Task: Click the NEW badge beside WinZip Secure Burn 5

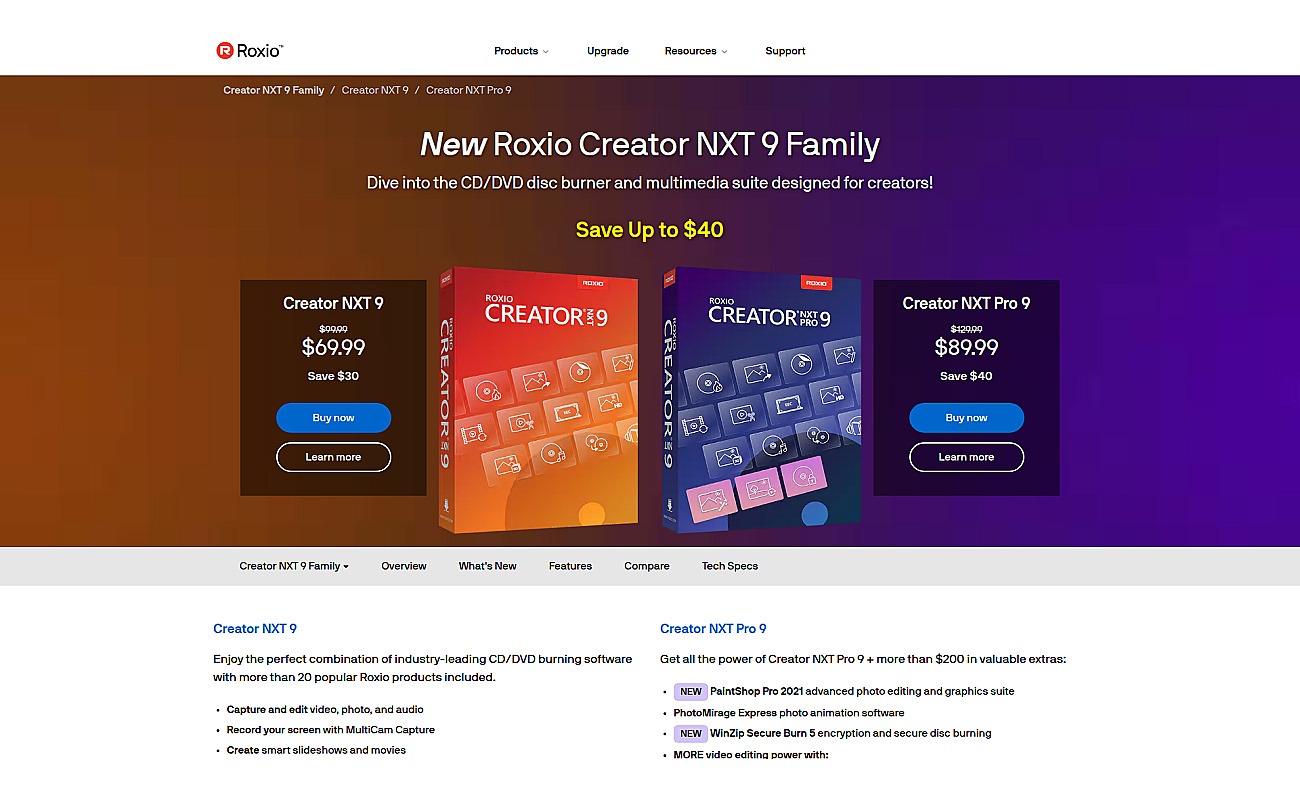Action: click(691, 733)
